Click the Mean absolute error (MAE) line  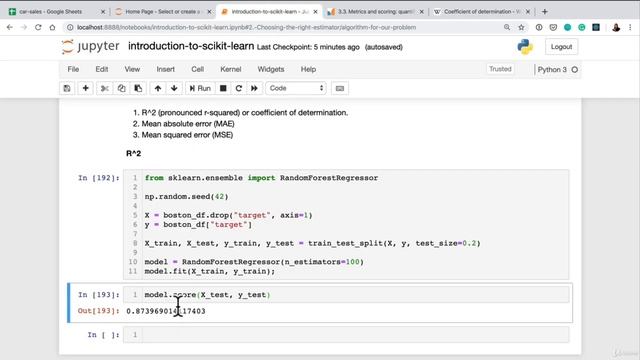[x=188, y=124]
